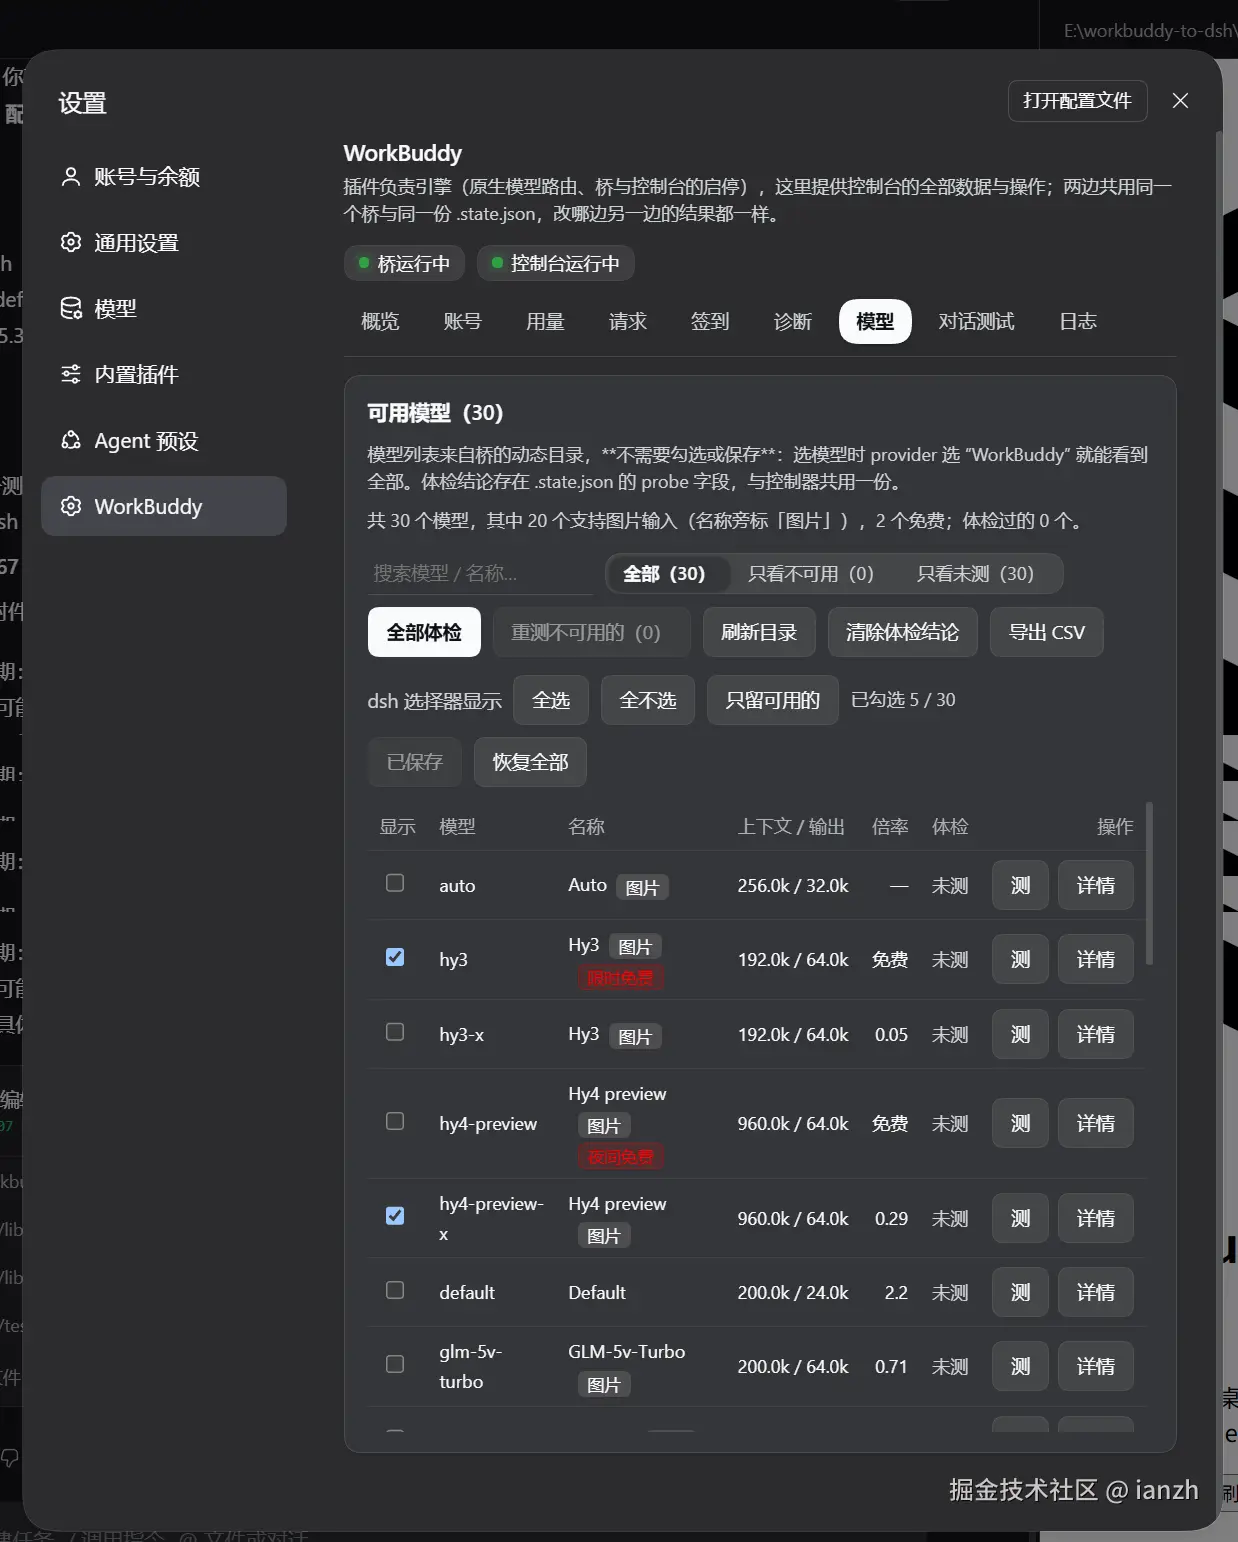Close the settings dialog

pos(1180,101)
